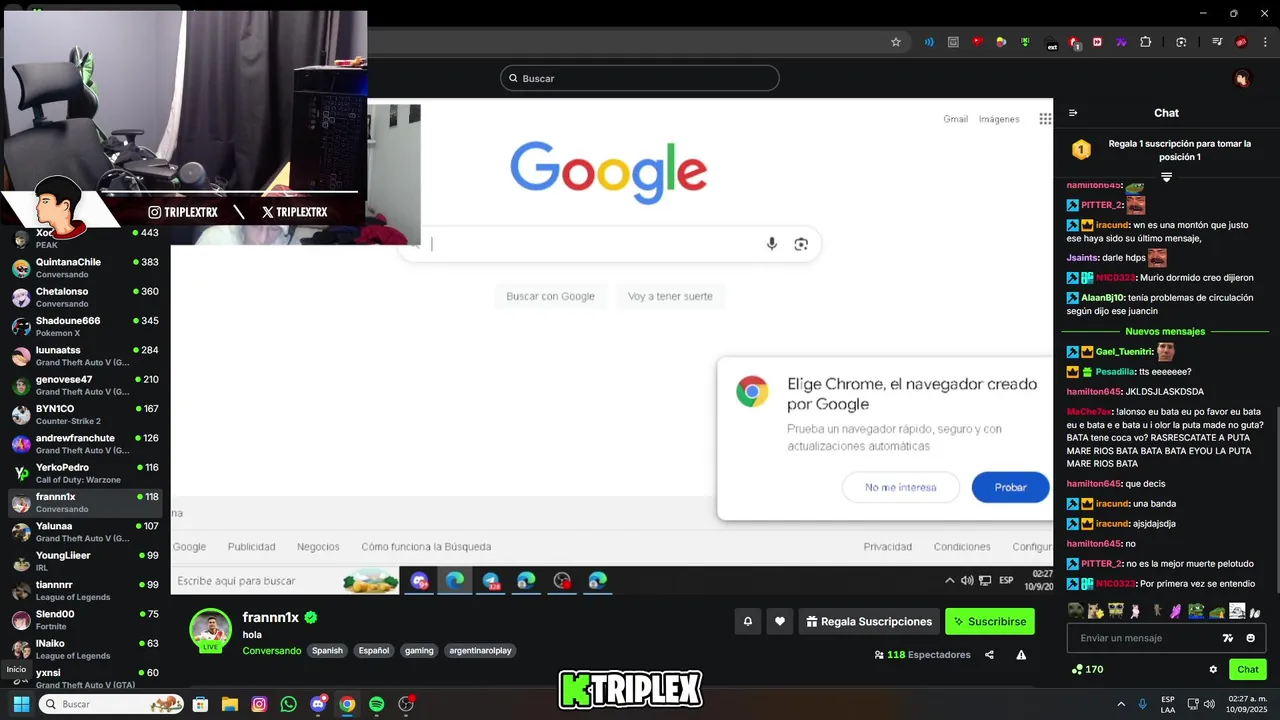Bookmark this page with the star icon
Image resolution: width=1280 pixels, height=720 pixels.
pyautogui.click(x=896, y=42)
